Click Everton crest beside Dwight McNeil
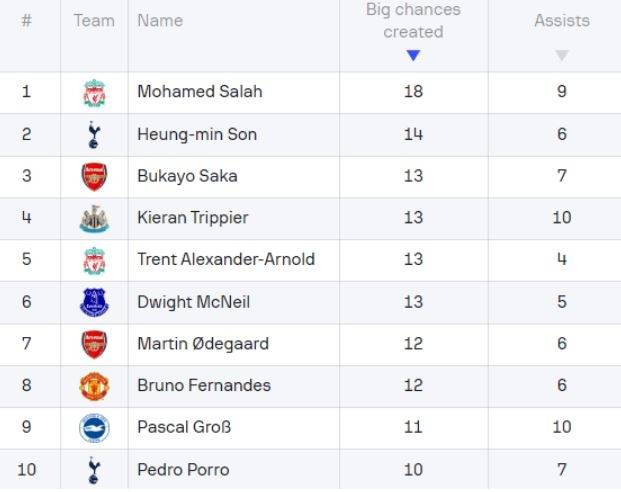Screen dimensions: 621x492 pyautogui.click(x=94, y=302)
